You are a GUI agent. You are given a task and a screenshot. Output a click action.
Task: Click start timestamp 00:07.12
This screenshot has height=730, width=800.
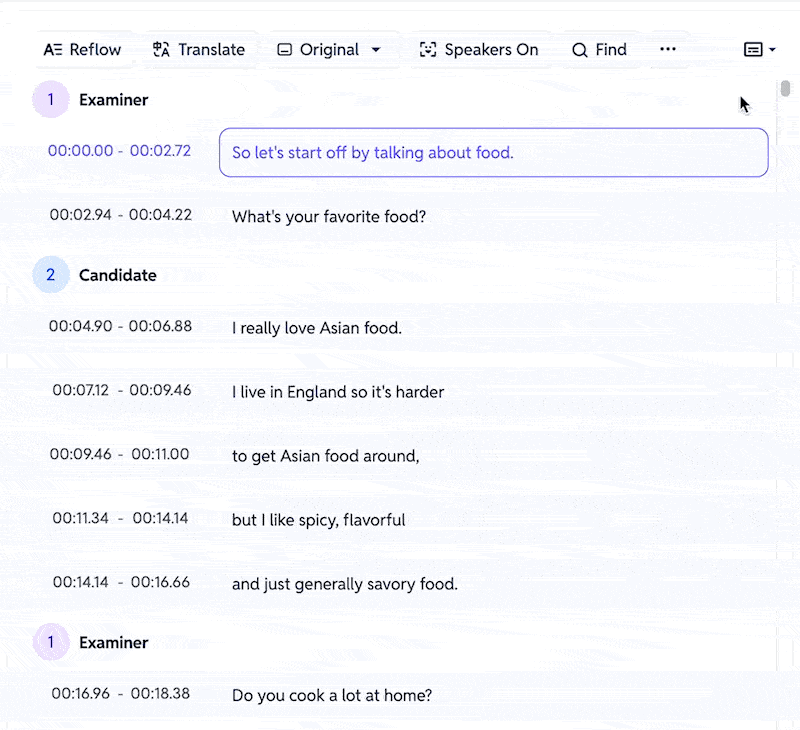point(81,390)
